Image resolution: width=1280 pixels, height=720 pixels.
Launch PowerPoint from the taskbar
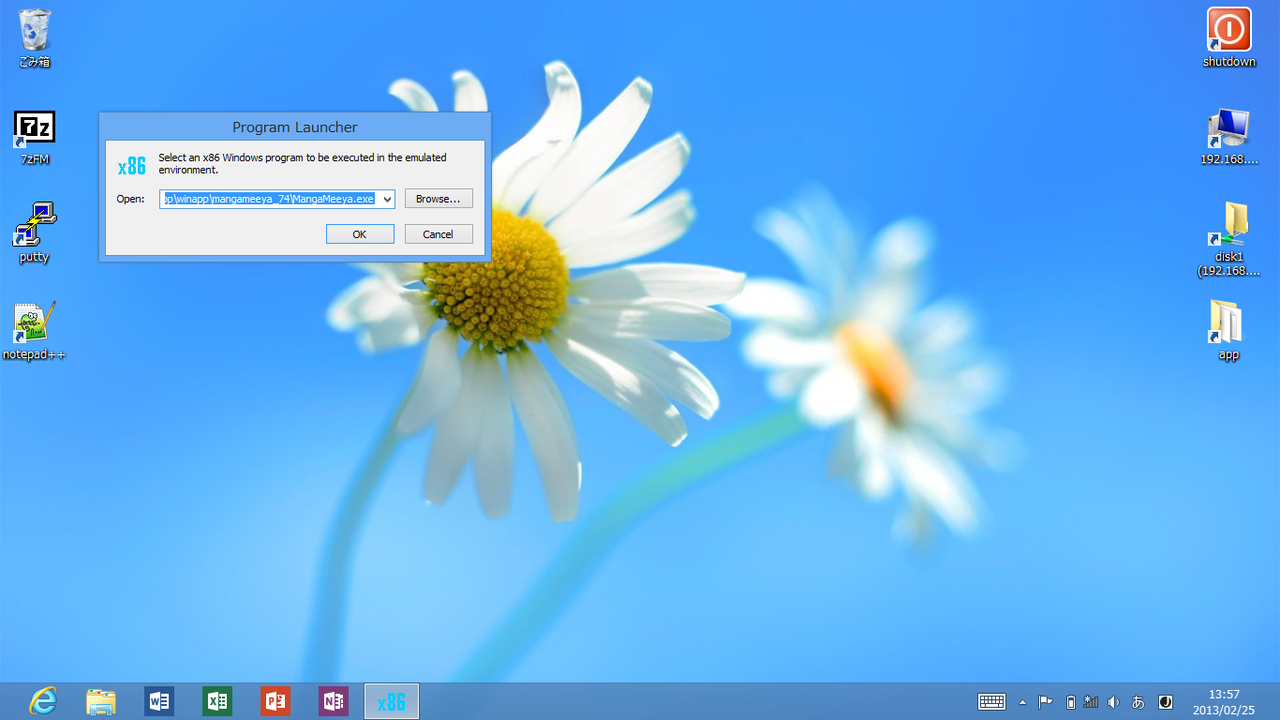coord(275,701)
